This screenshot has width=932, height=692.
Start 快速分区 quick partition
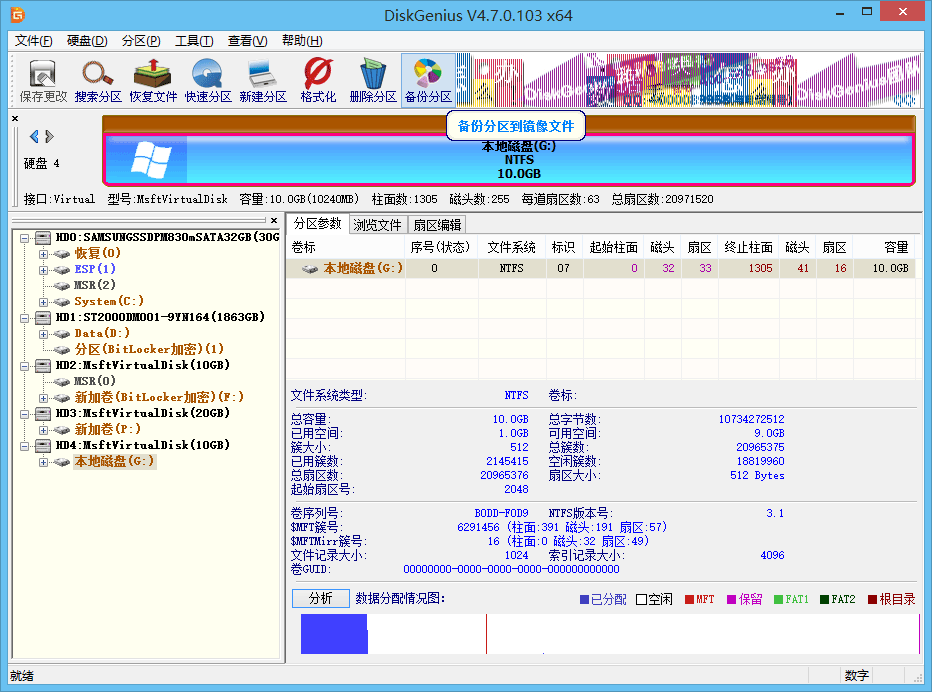pos(207,80)
